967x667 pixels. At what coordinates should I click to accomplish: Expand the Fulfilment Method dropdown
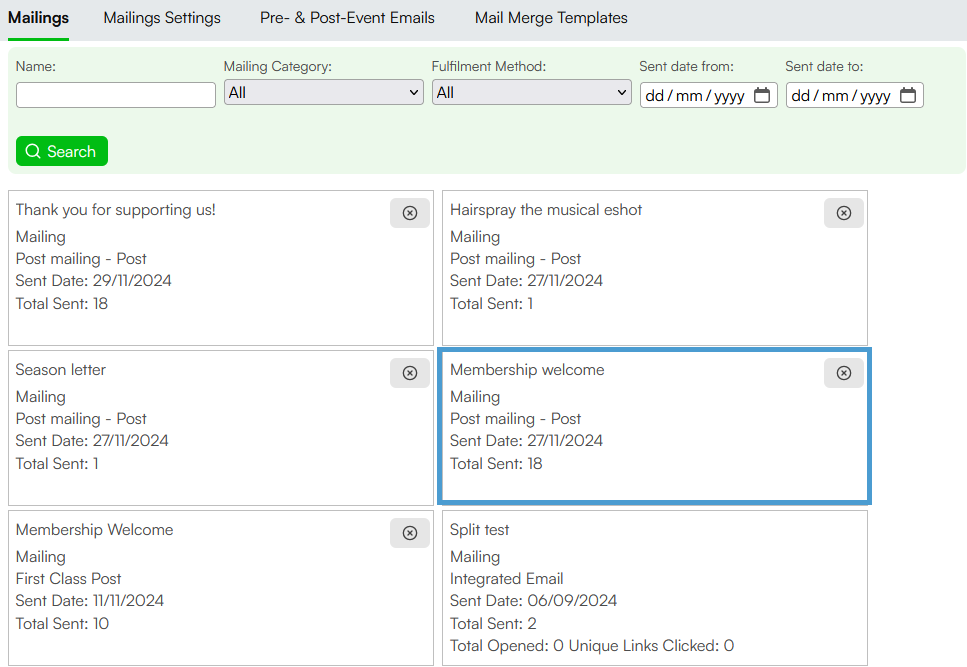[x=532, y=92]
